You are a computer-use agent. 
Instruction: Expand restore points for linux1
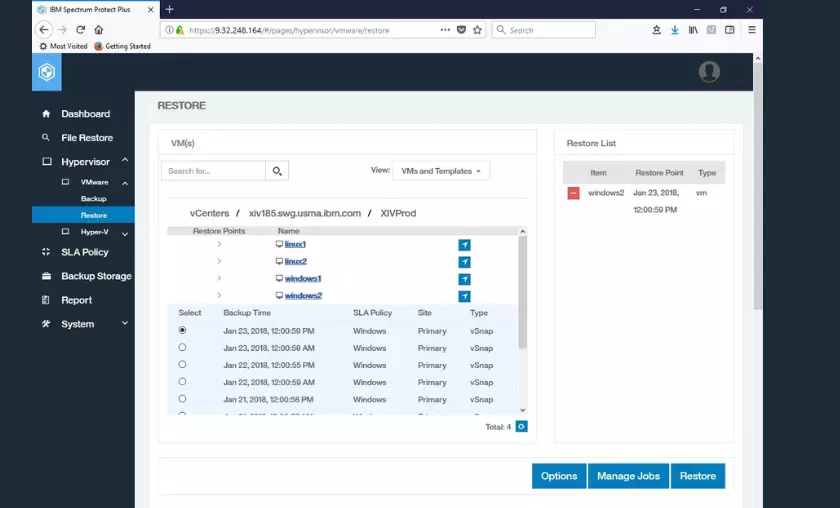[219, 244]
